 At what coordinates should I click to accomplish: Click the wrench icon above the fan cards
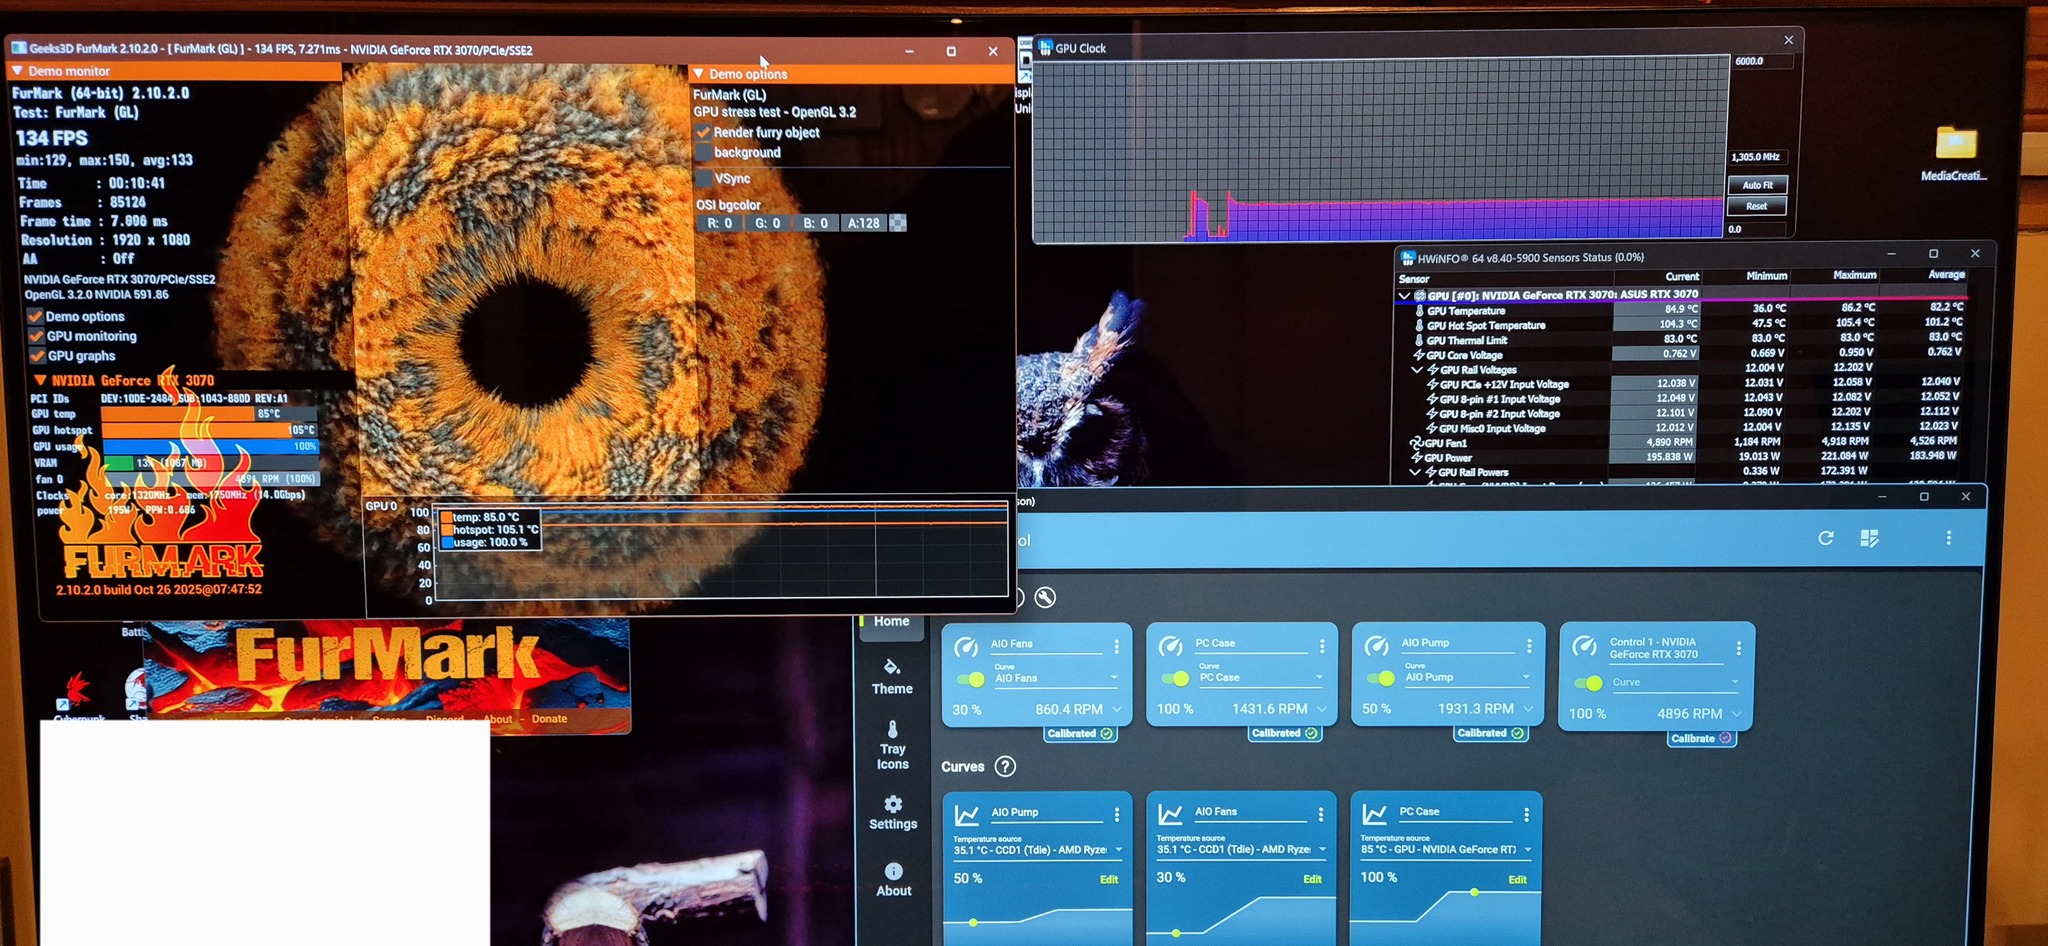[1045, 597]
